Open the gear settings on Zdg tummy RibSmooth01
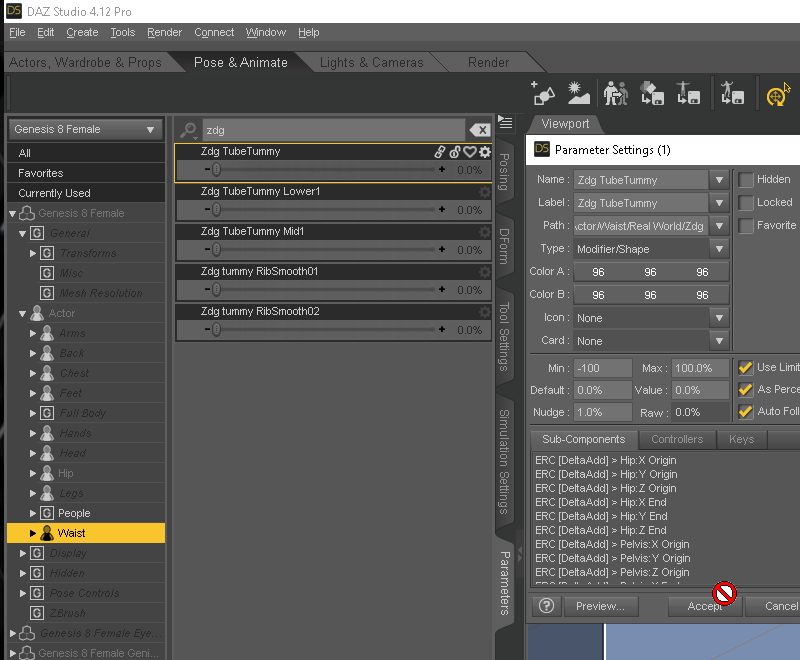Image resolution: width=800 pixels, height=660 pixels. (485, 271)
